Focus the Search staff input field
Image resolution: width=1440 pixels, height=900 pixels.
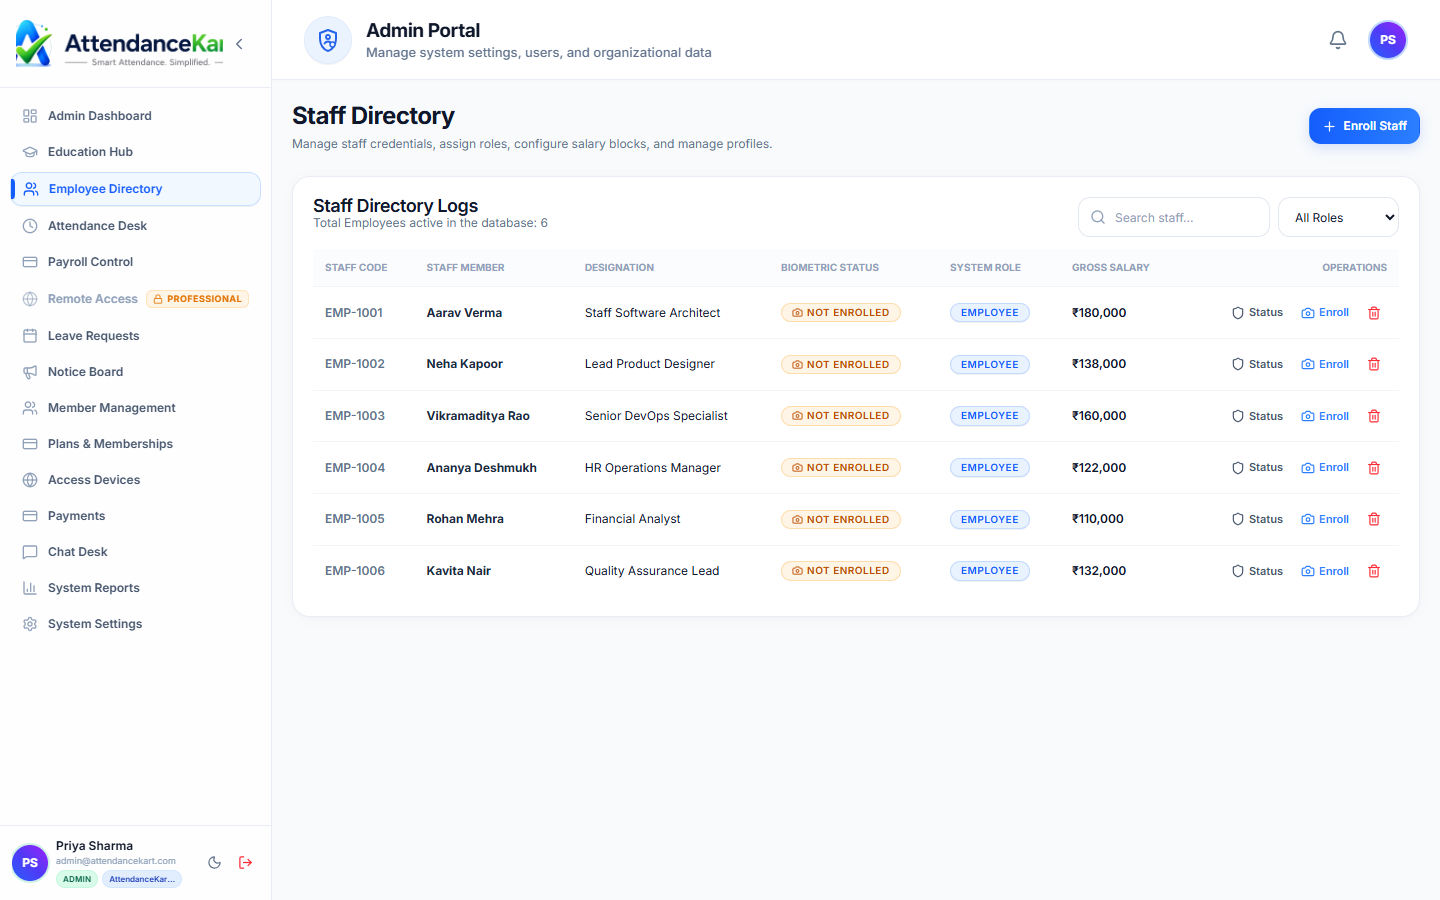[x=1173, y=217]
